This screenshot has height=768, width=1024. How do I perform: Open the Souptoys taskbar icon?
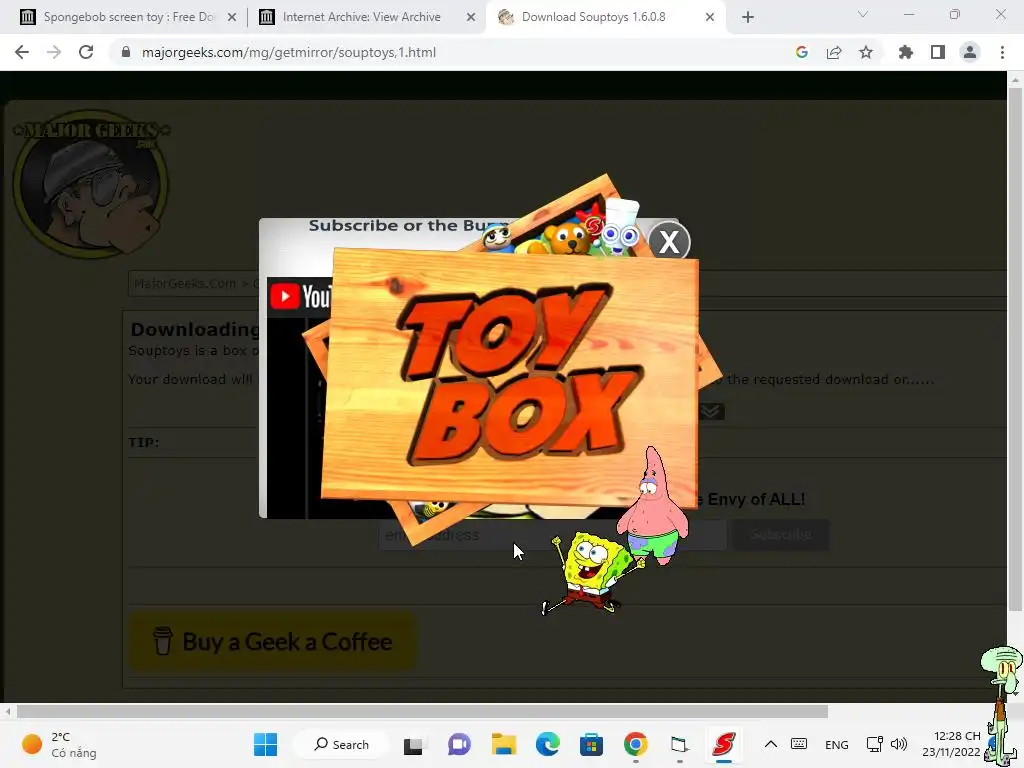coord(724,744)
